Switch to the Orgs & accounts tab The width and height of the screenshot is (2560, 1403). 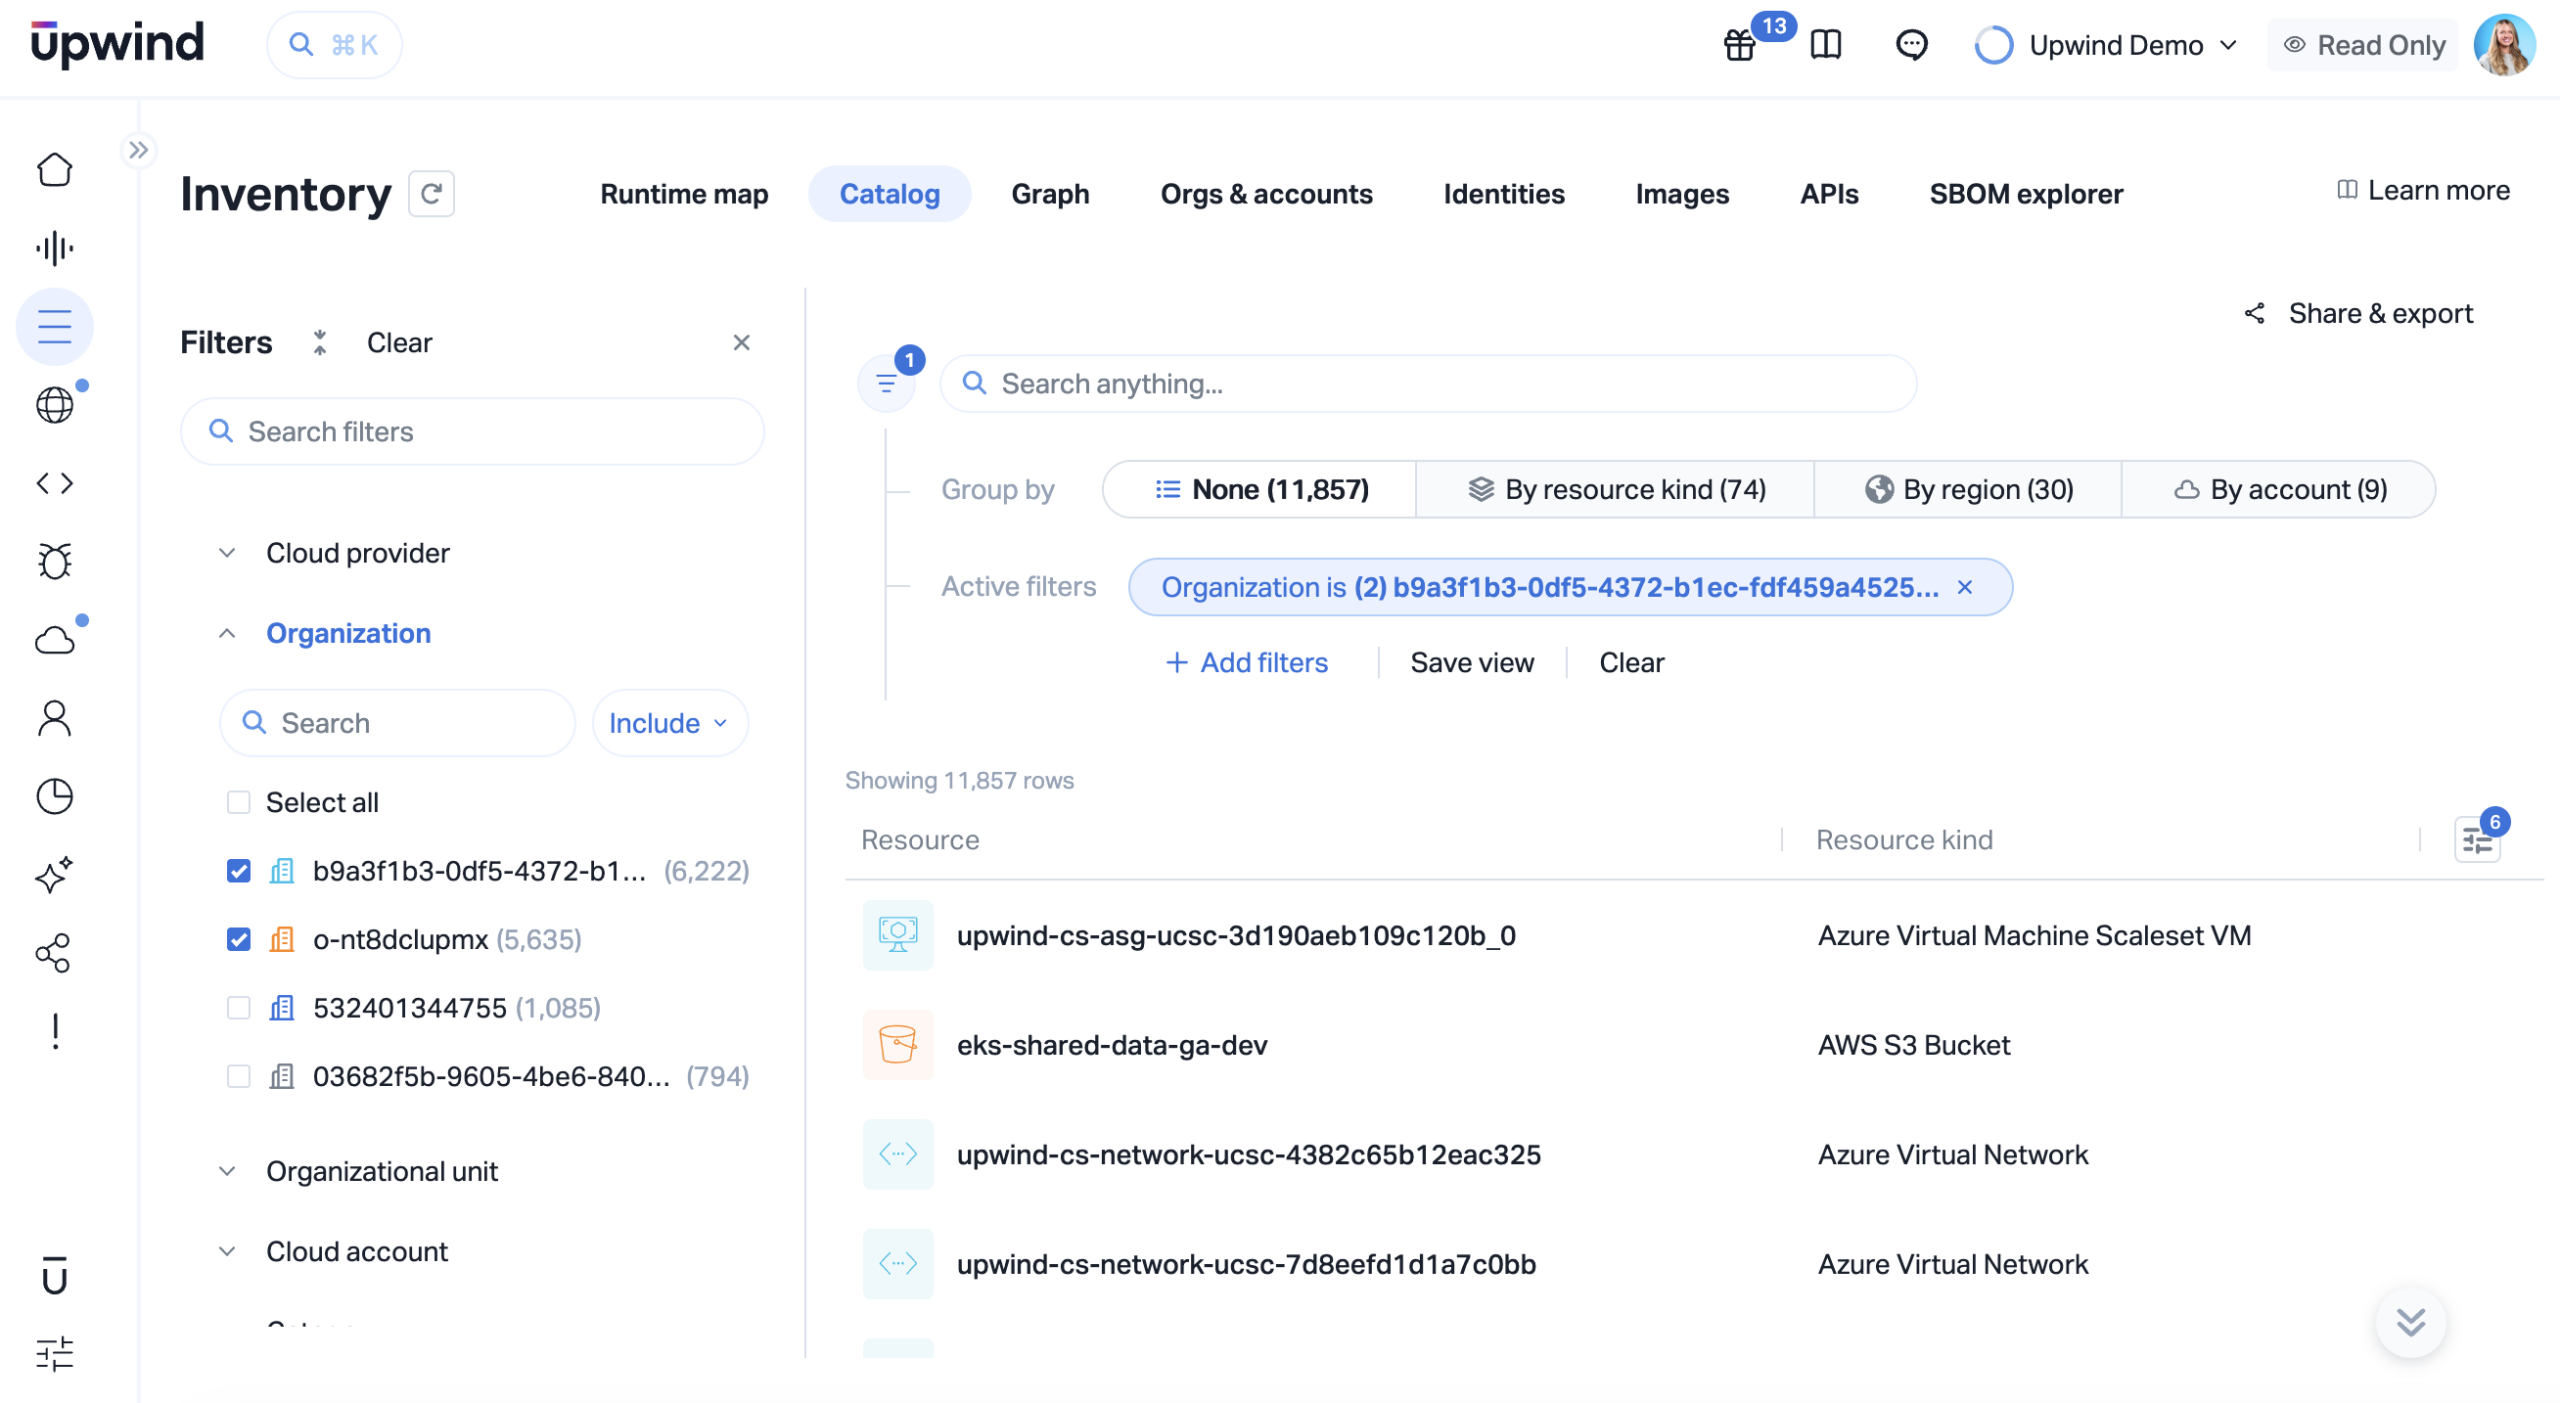tap(1266, 193)
